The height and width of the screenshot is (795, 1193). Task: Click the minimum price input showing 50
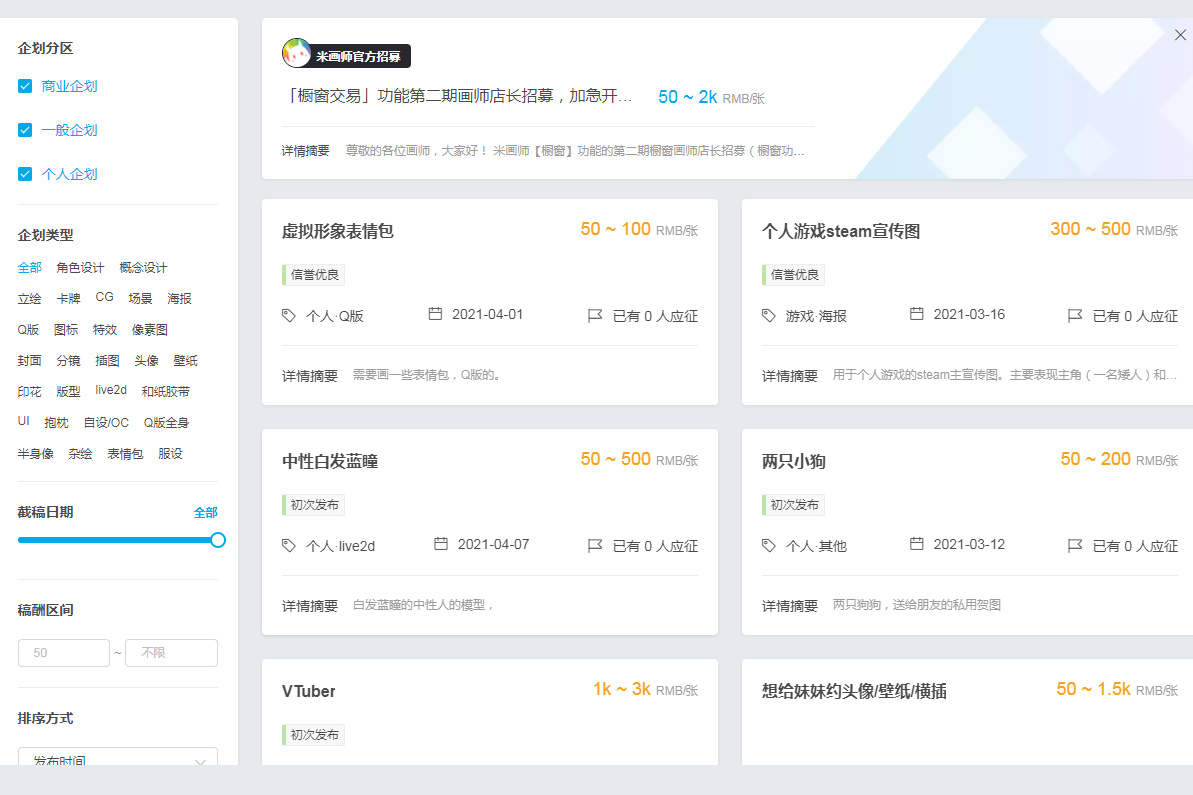[x=63, y=652]
